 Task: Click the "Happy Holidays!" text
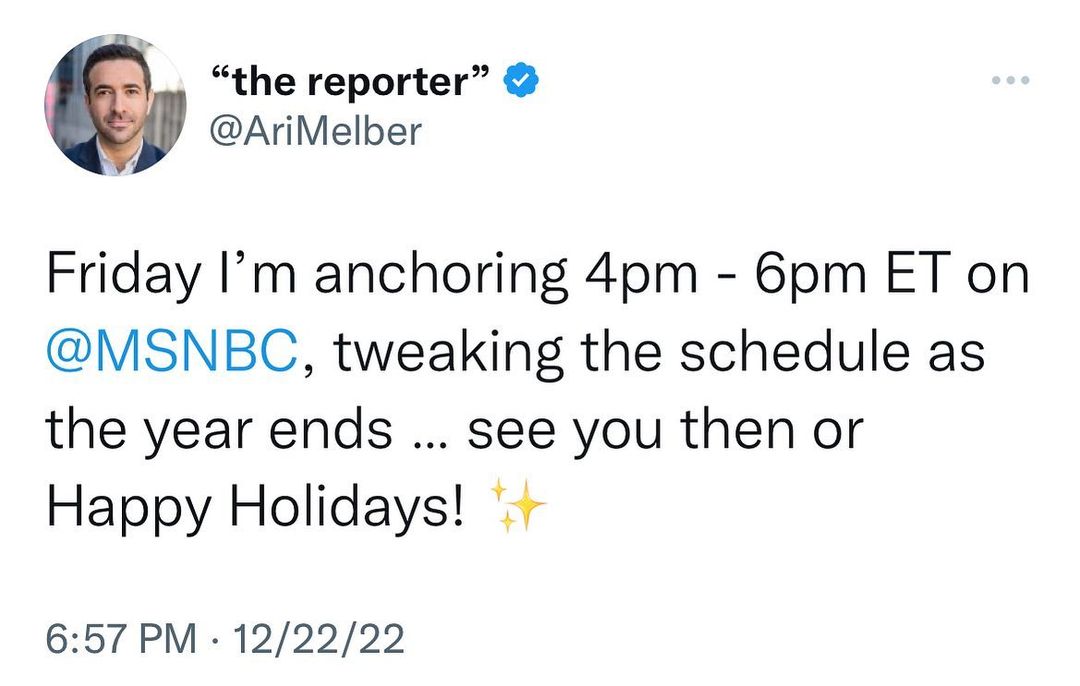255,508
